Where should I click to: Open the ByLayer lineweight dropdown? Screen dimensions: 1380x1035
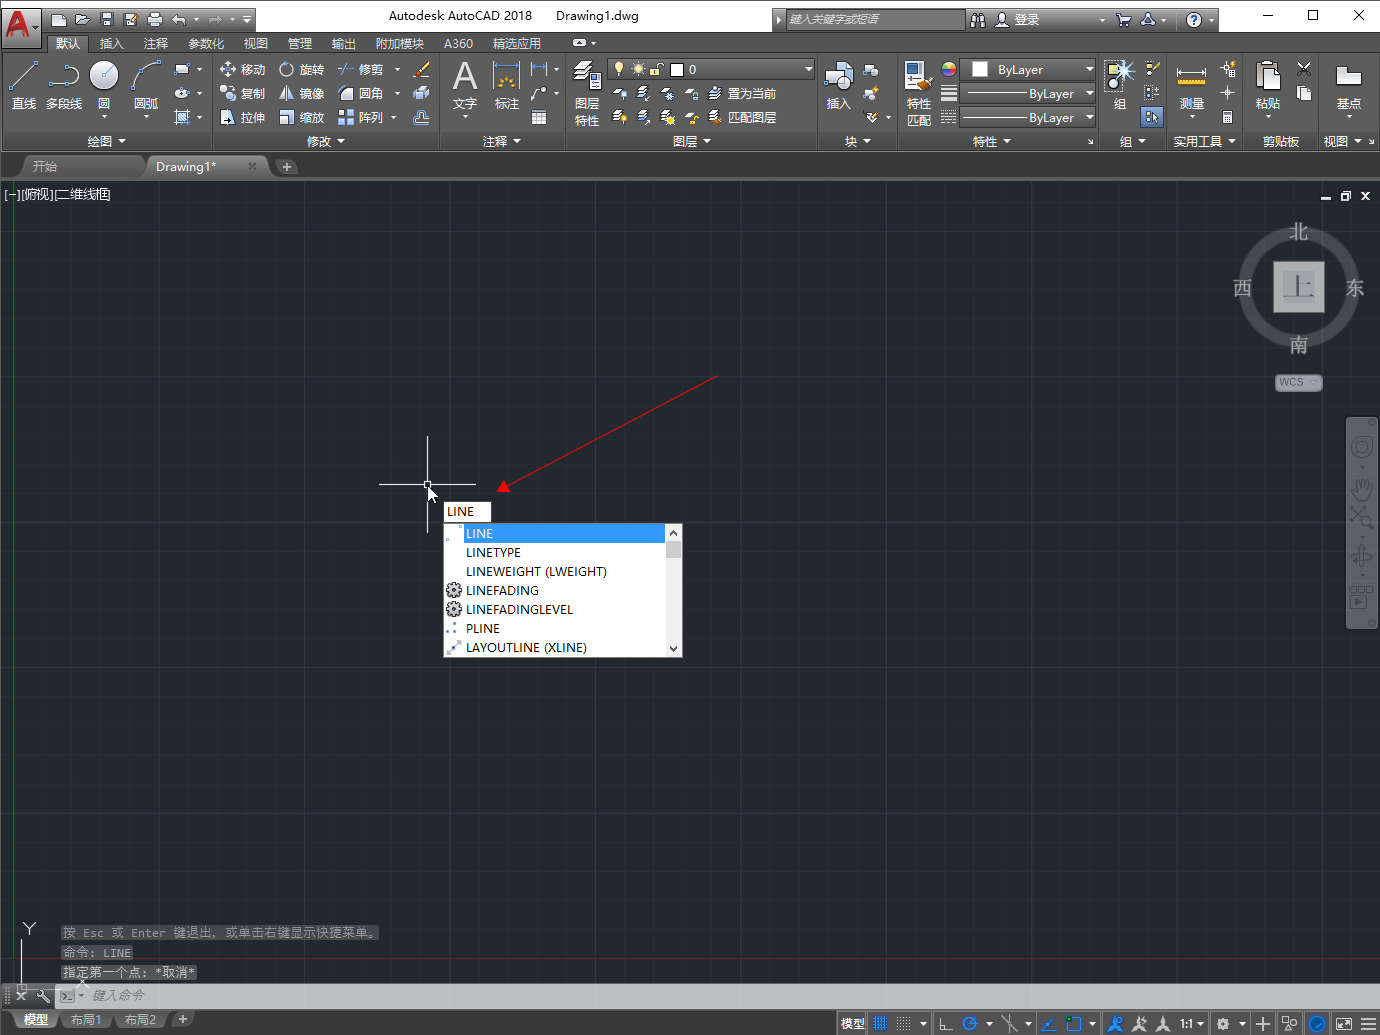point(1089,93)
